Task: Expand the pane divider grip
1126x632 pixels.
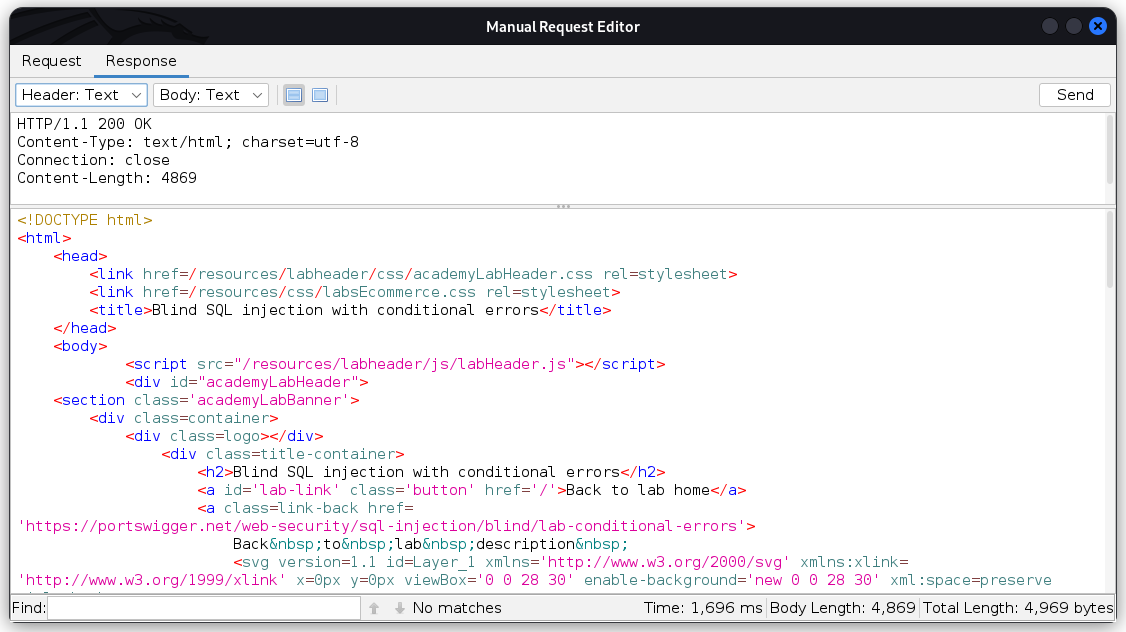Action: point(563,206)
